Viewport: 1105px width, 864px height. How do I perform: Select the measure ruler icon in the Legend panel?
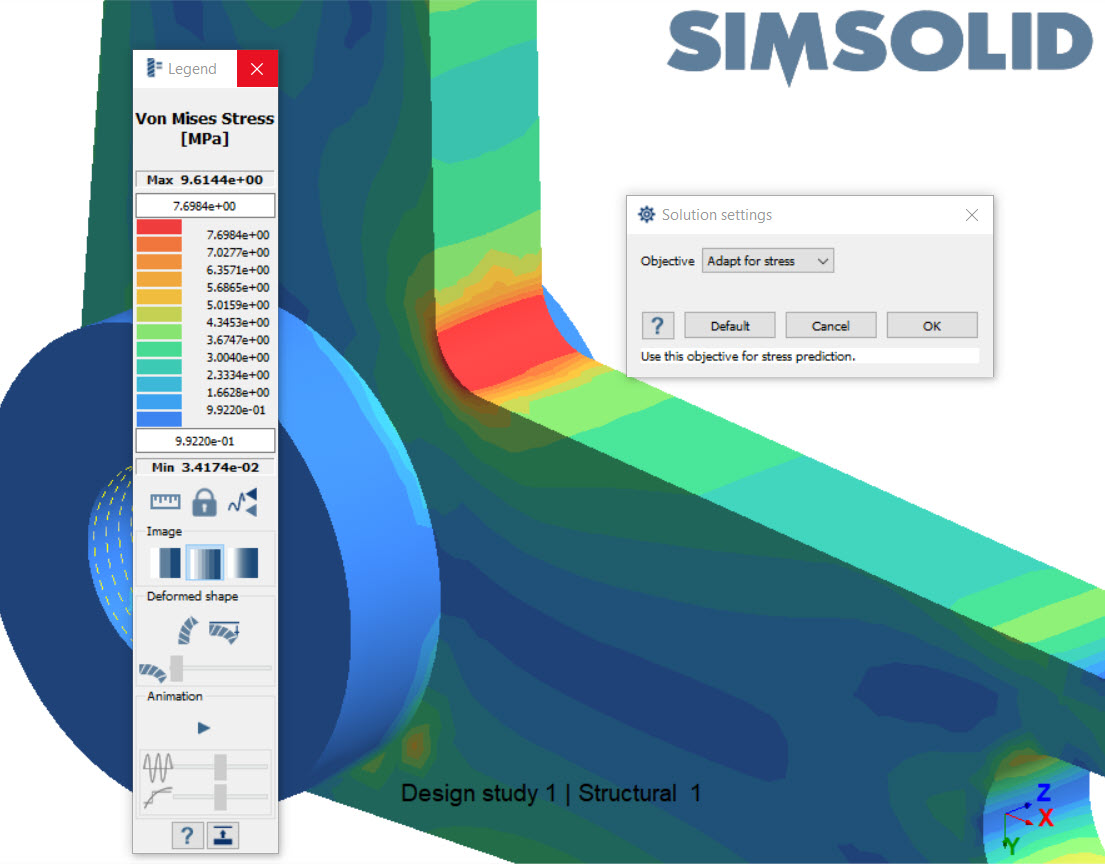[x=165, y=500]
